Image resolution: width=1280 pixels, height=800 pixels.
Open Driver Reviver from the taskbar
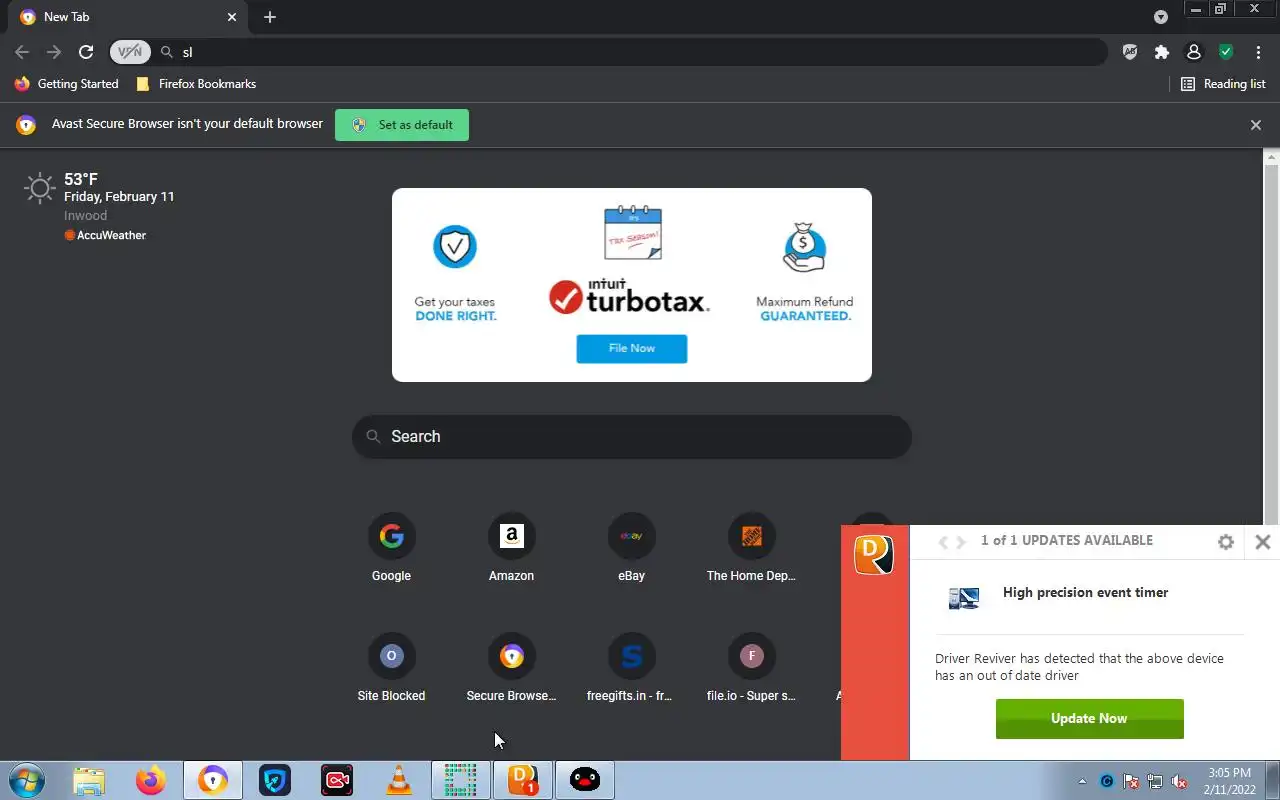(523, 780)
